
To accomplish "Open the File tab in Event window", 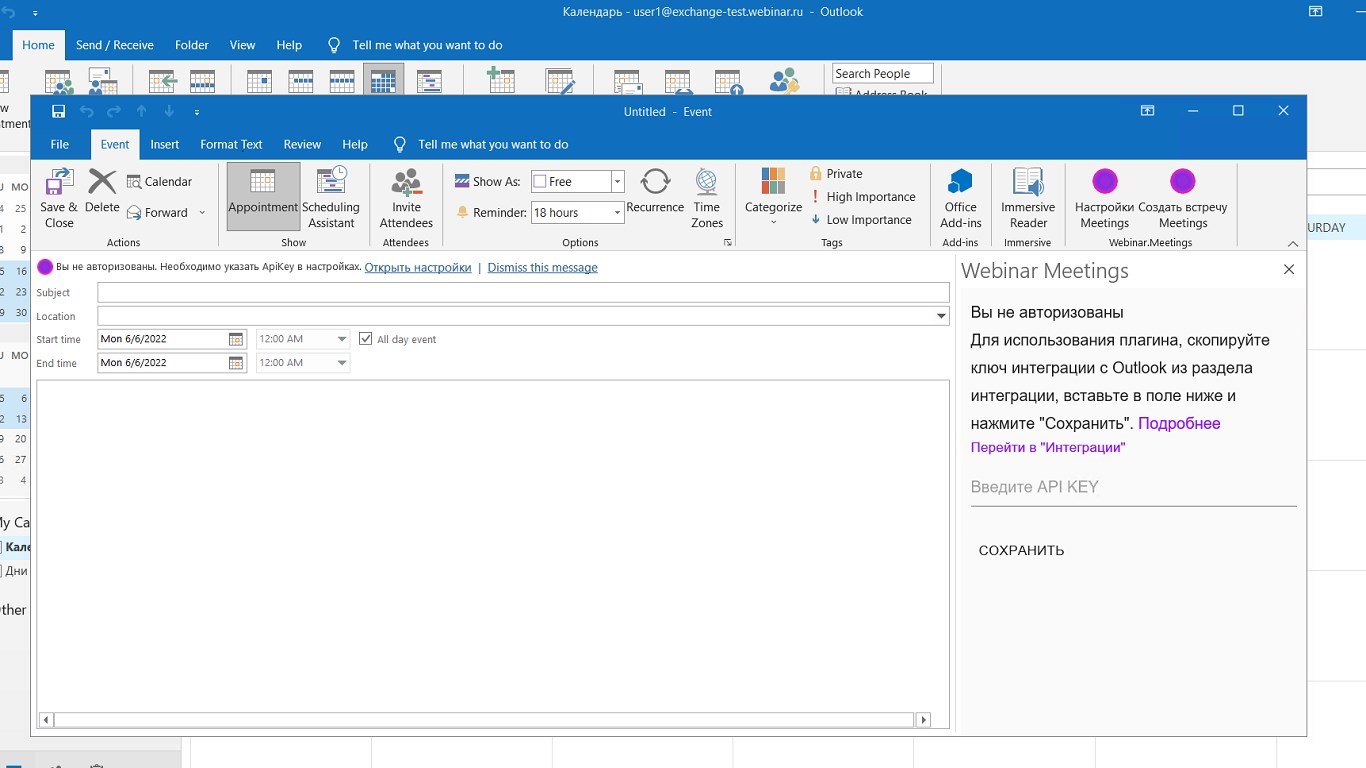I will [x=60, y=145].
